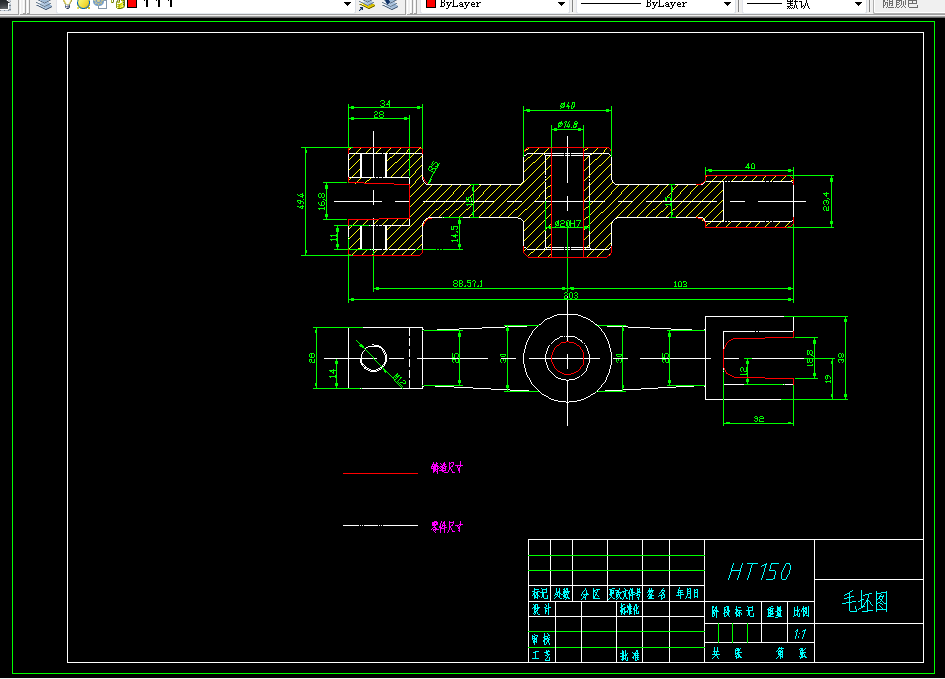Select the 38 width dimension
This screenshot has height=679, width=945.
click(x=841, y=358)
